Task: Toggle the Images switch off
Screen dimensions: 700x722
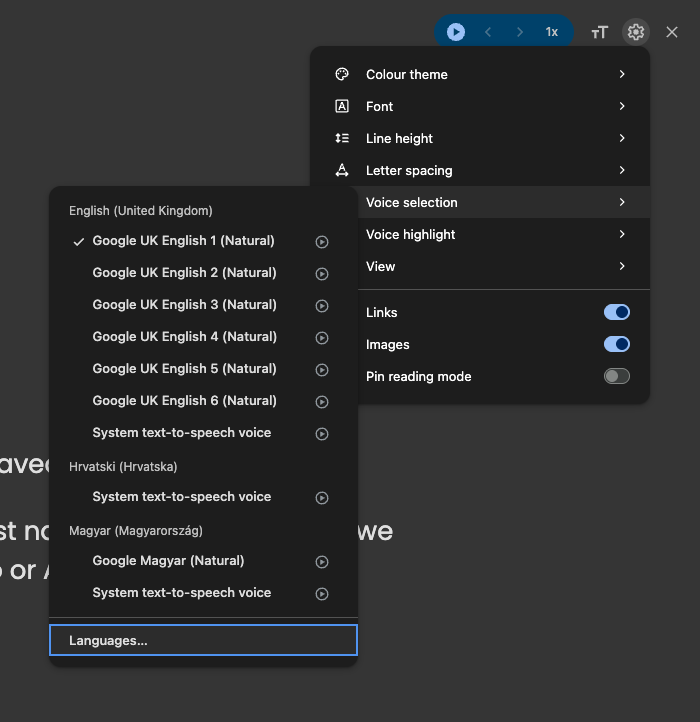Action: (617, 344)
